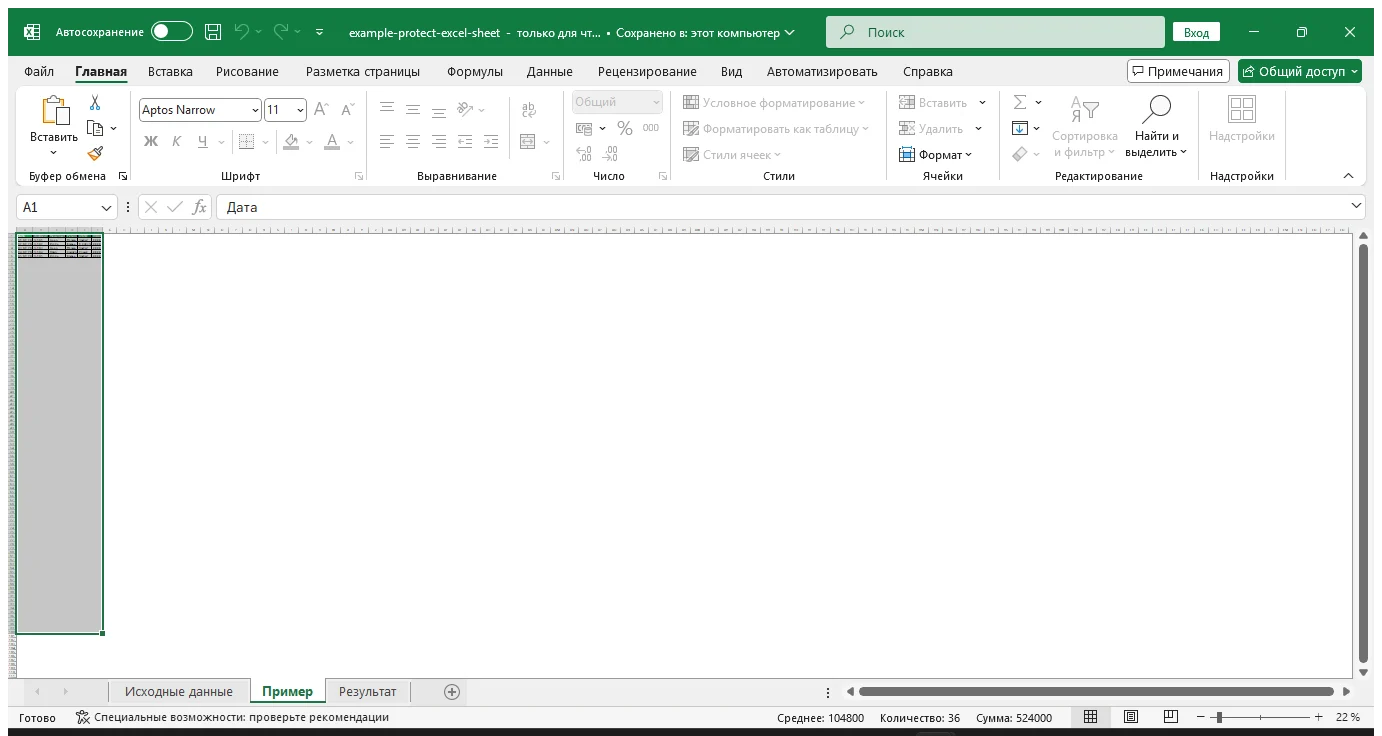Open the font name Aptos Narrow dropdown
The height and width of the screenshot is (736, 1382).
click(256, 110)
